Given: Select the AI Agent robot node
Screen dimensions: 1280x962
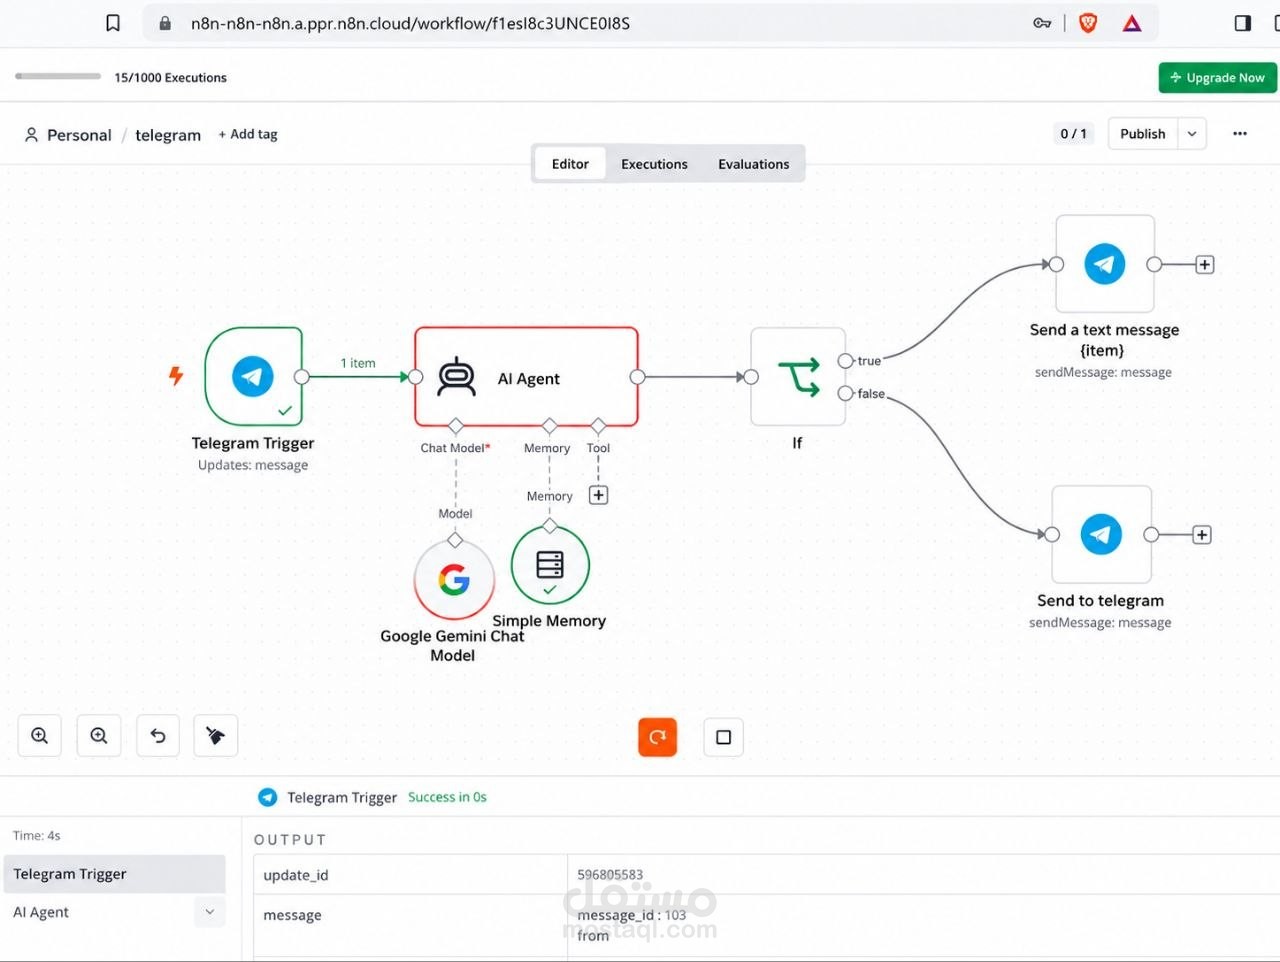Looking at the screenshot, I should 526,377.
